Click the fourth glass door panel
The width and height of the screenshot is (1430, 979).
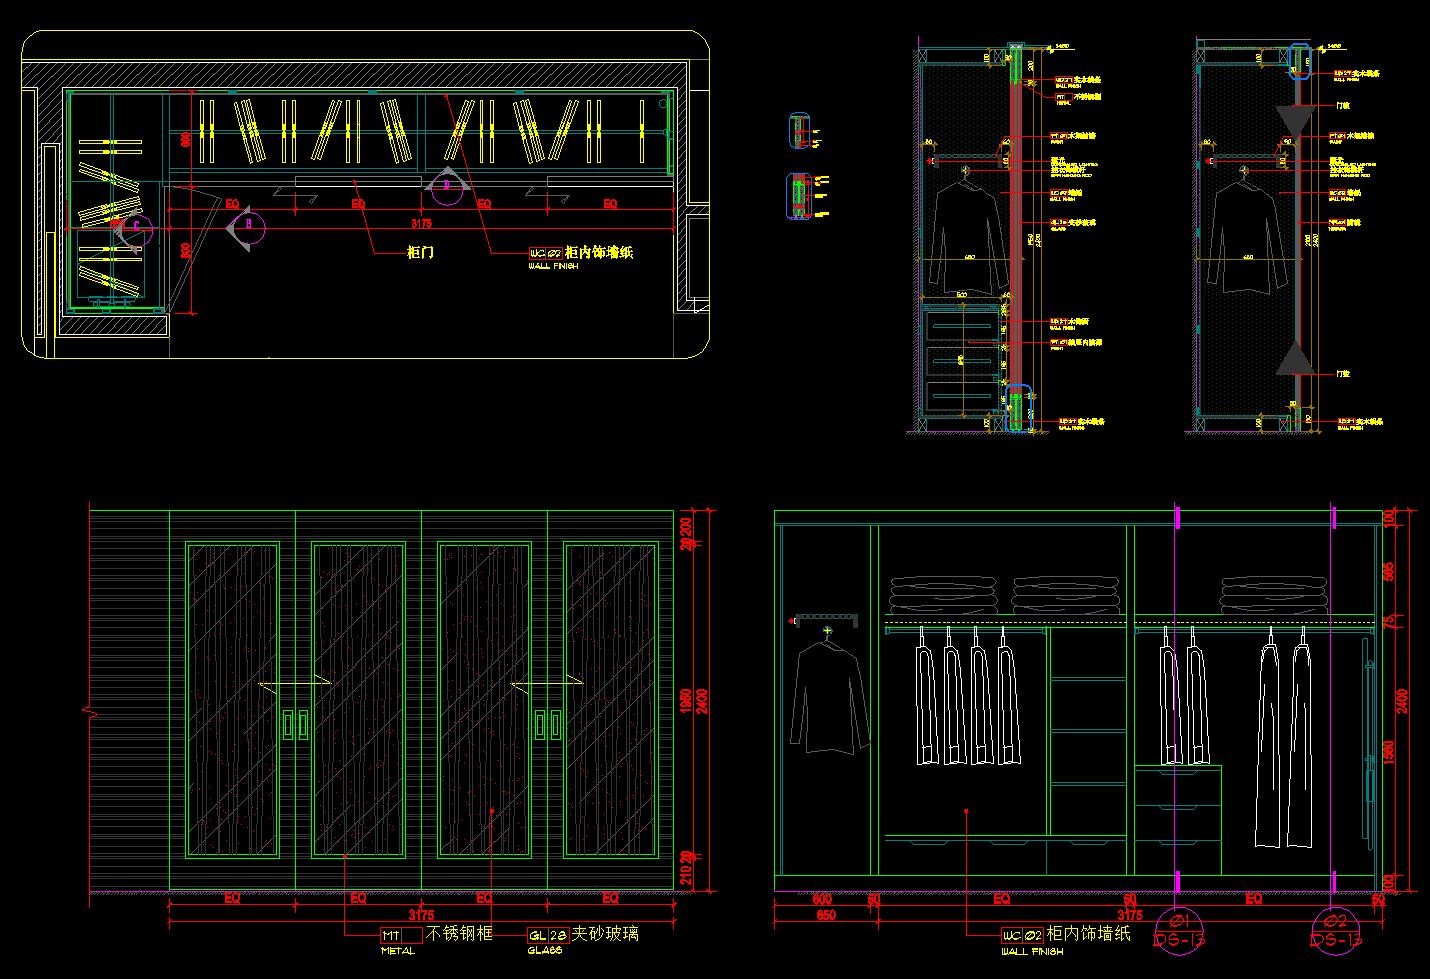[x=610, y=700]
